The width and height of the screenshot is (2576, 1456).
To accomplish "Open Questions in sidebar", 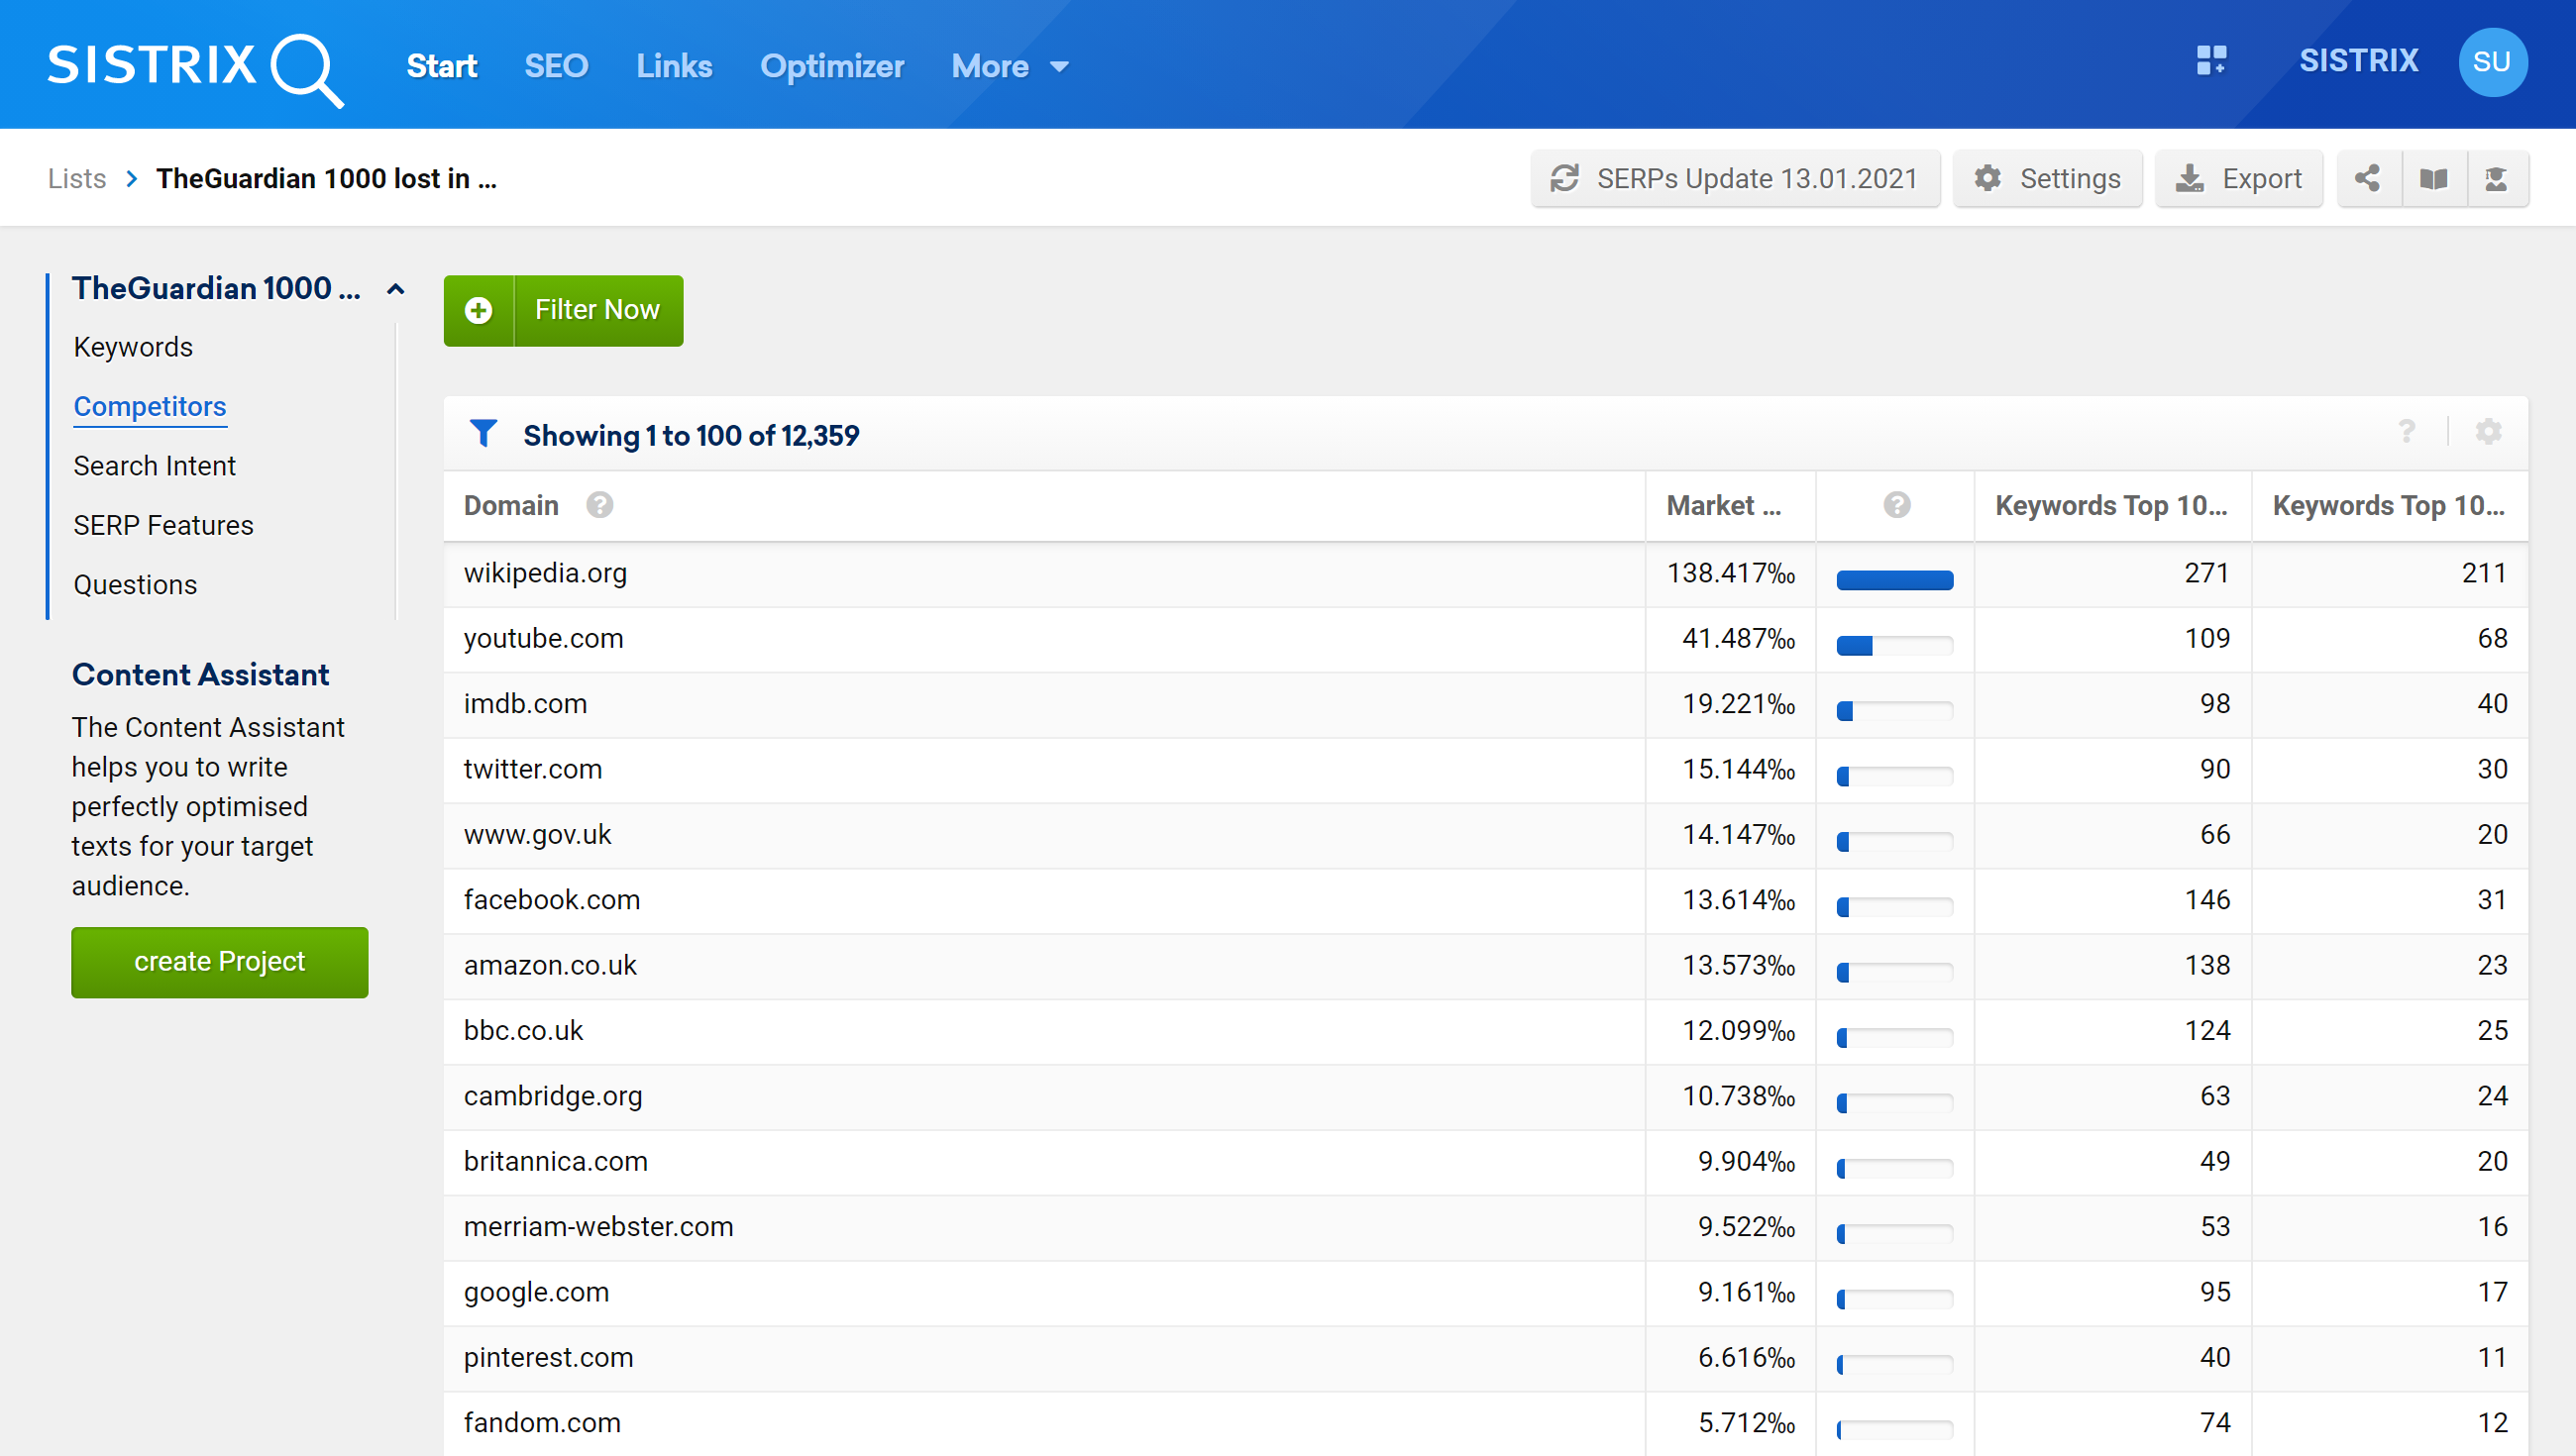I will click(x=136, y=585).
